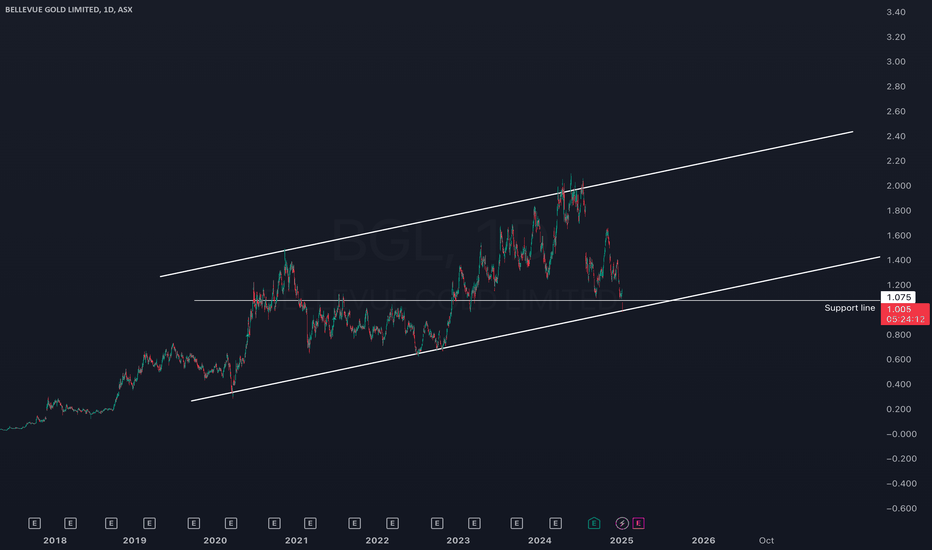This screenshot has height=550, width=932.
Task: Click the −0.600 price axis label
Action: (901, 508)
